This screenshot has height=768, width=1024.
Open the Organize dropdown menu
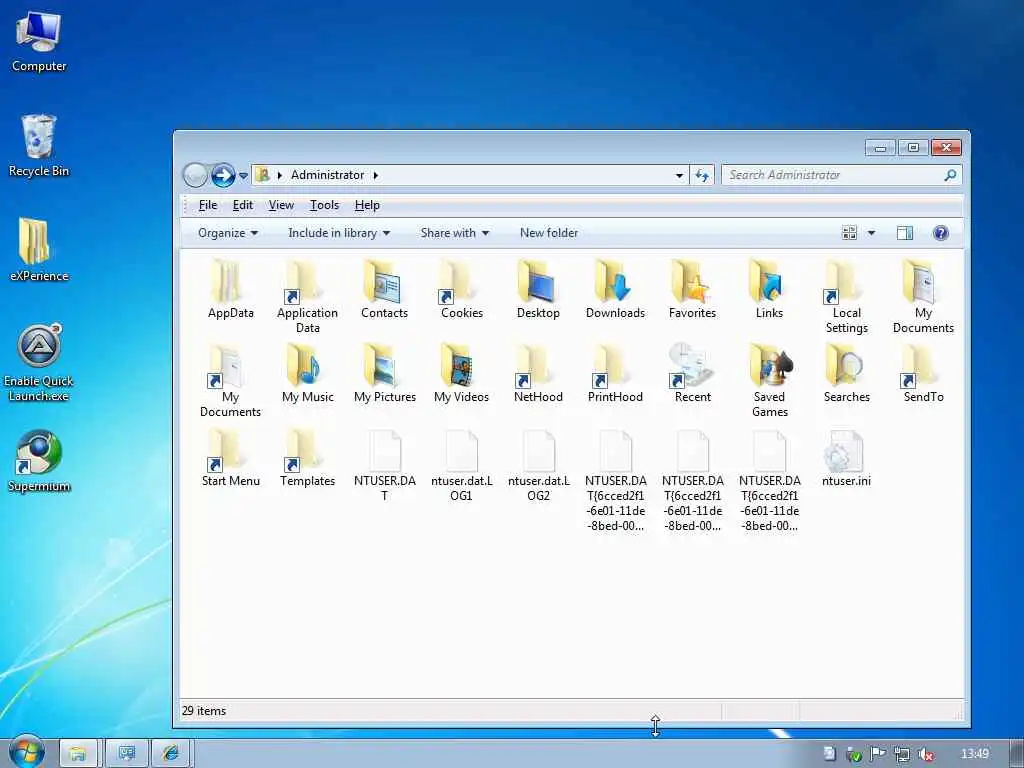coord(228,233)
